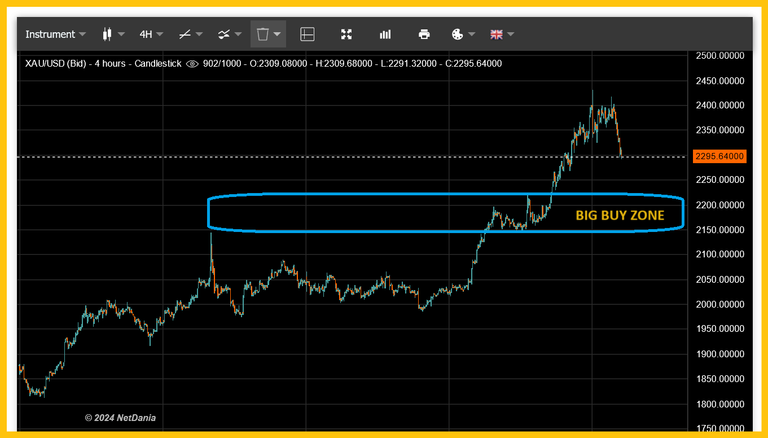
Task: Expand the arrow beside the trash icon
Action: point(277,34)
